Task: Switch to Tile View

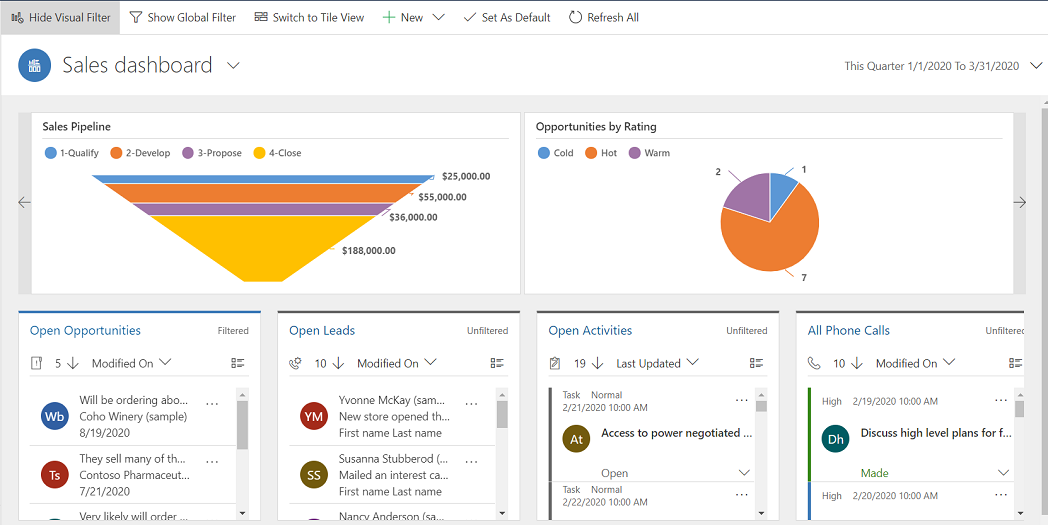Action: [309, 17]
